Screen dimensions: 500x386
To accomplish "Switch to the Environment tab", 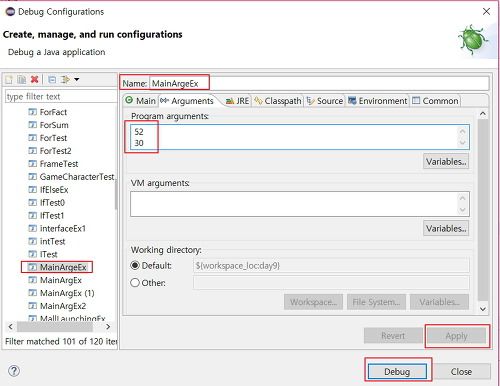I will coord(378,101).
